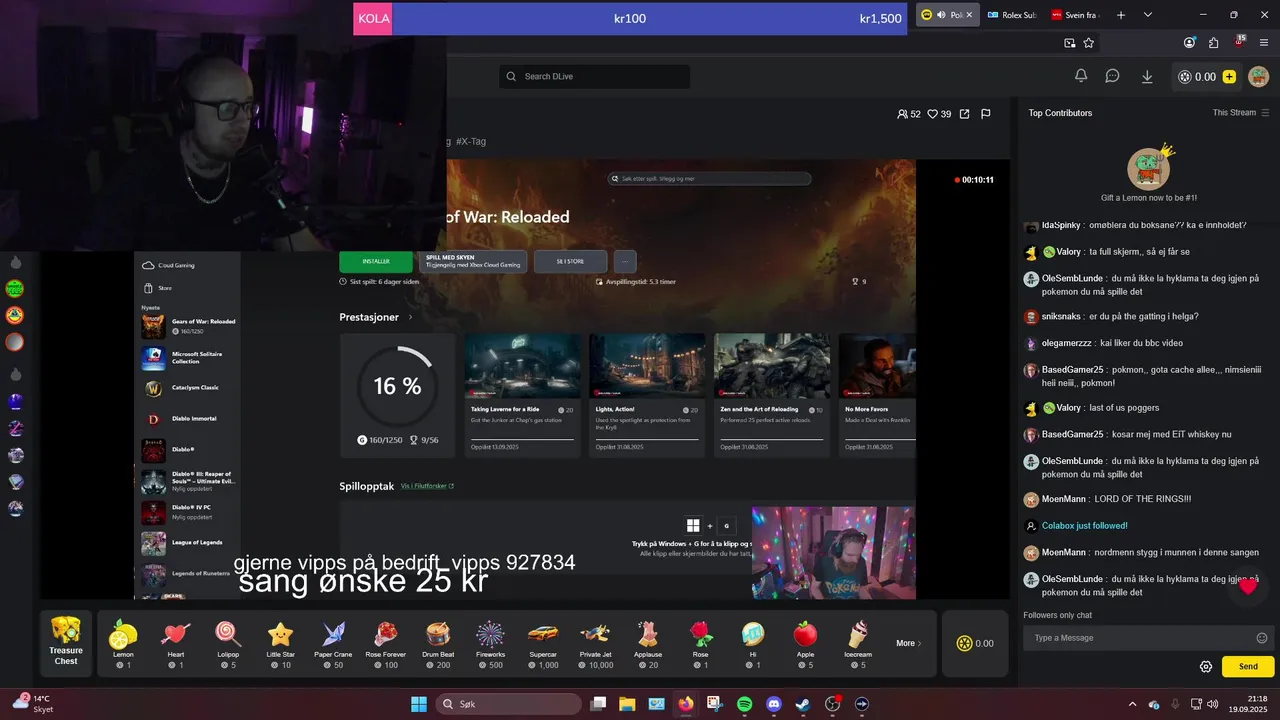Send an Apple gift

pos(805,643)
